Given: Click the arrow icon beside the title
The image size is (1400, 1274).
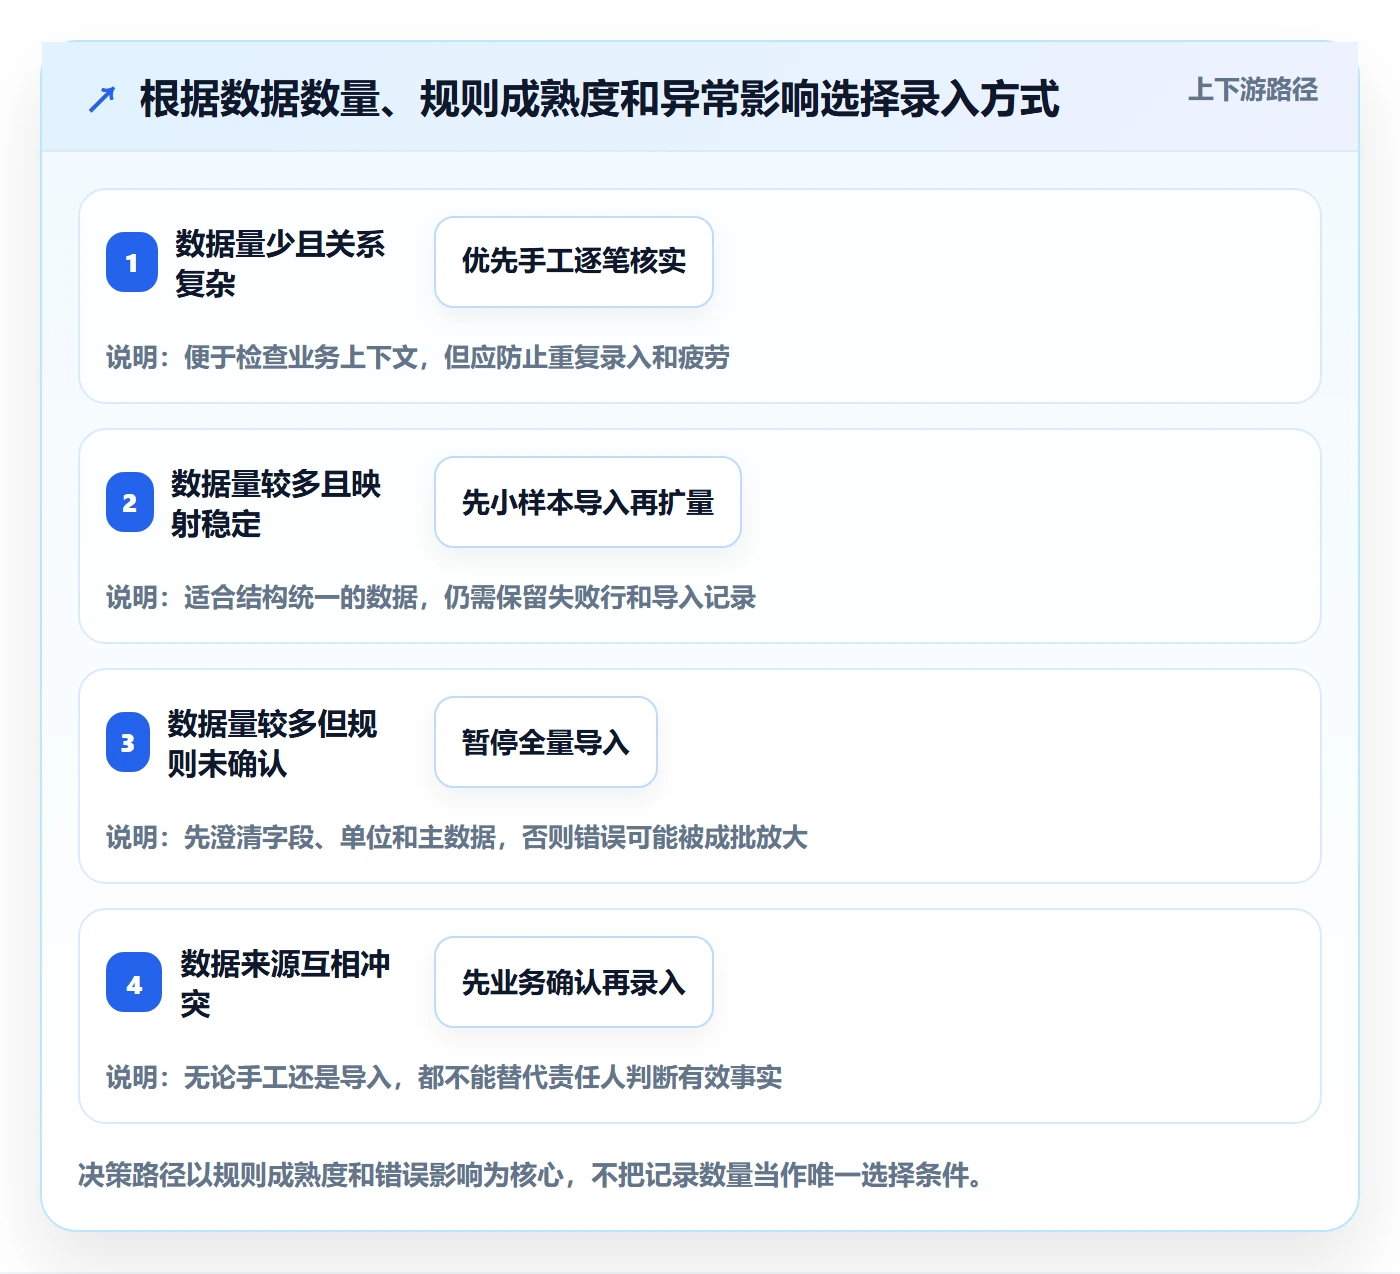Looking at the screenshot, I should [x=102, y=99].
